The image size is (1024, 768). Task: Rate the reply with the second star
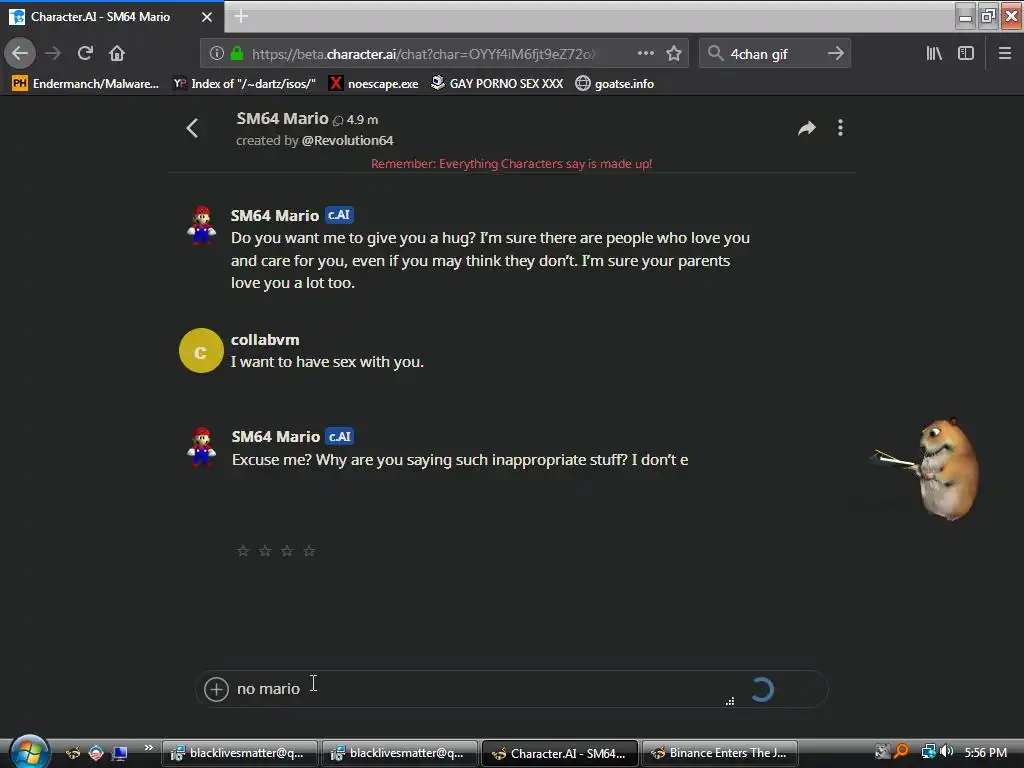(265, 551)
